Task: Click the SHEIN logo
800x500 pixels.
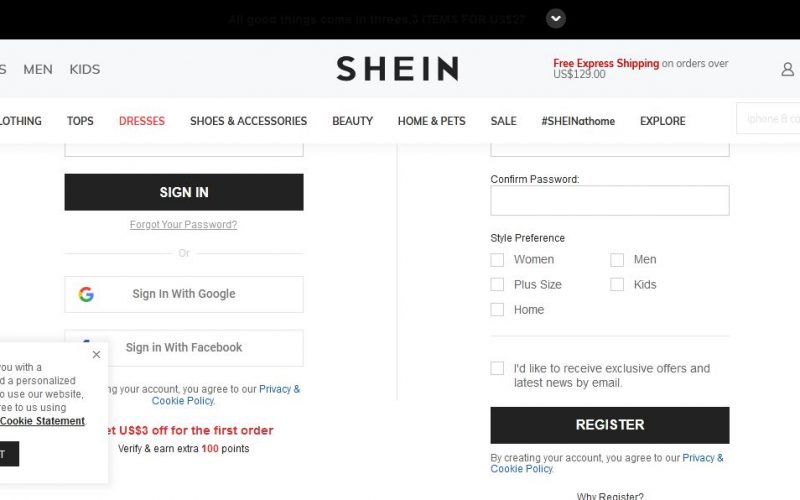Action: 397,69
